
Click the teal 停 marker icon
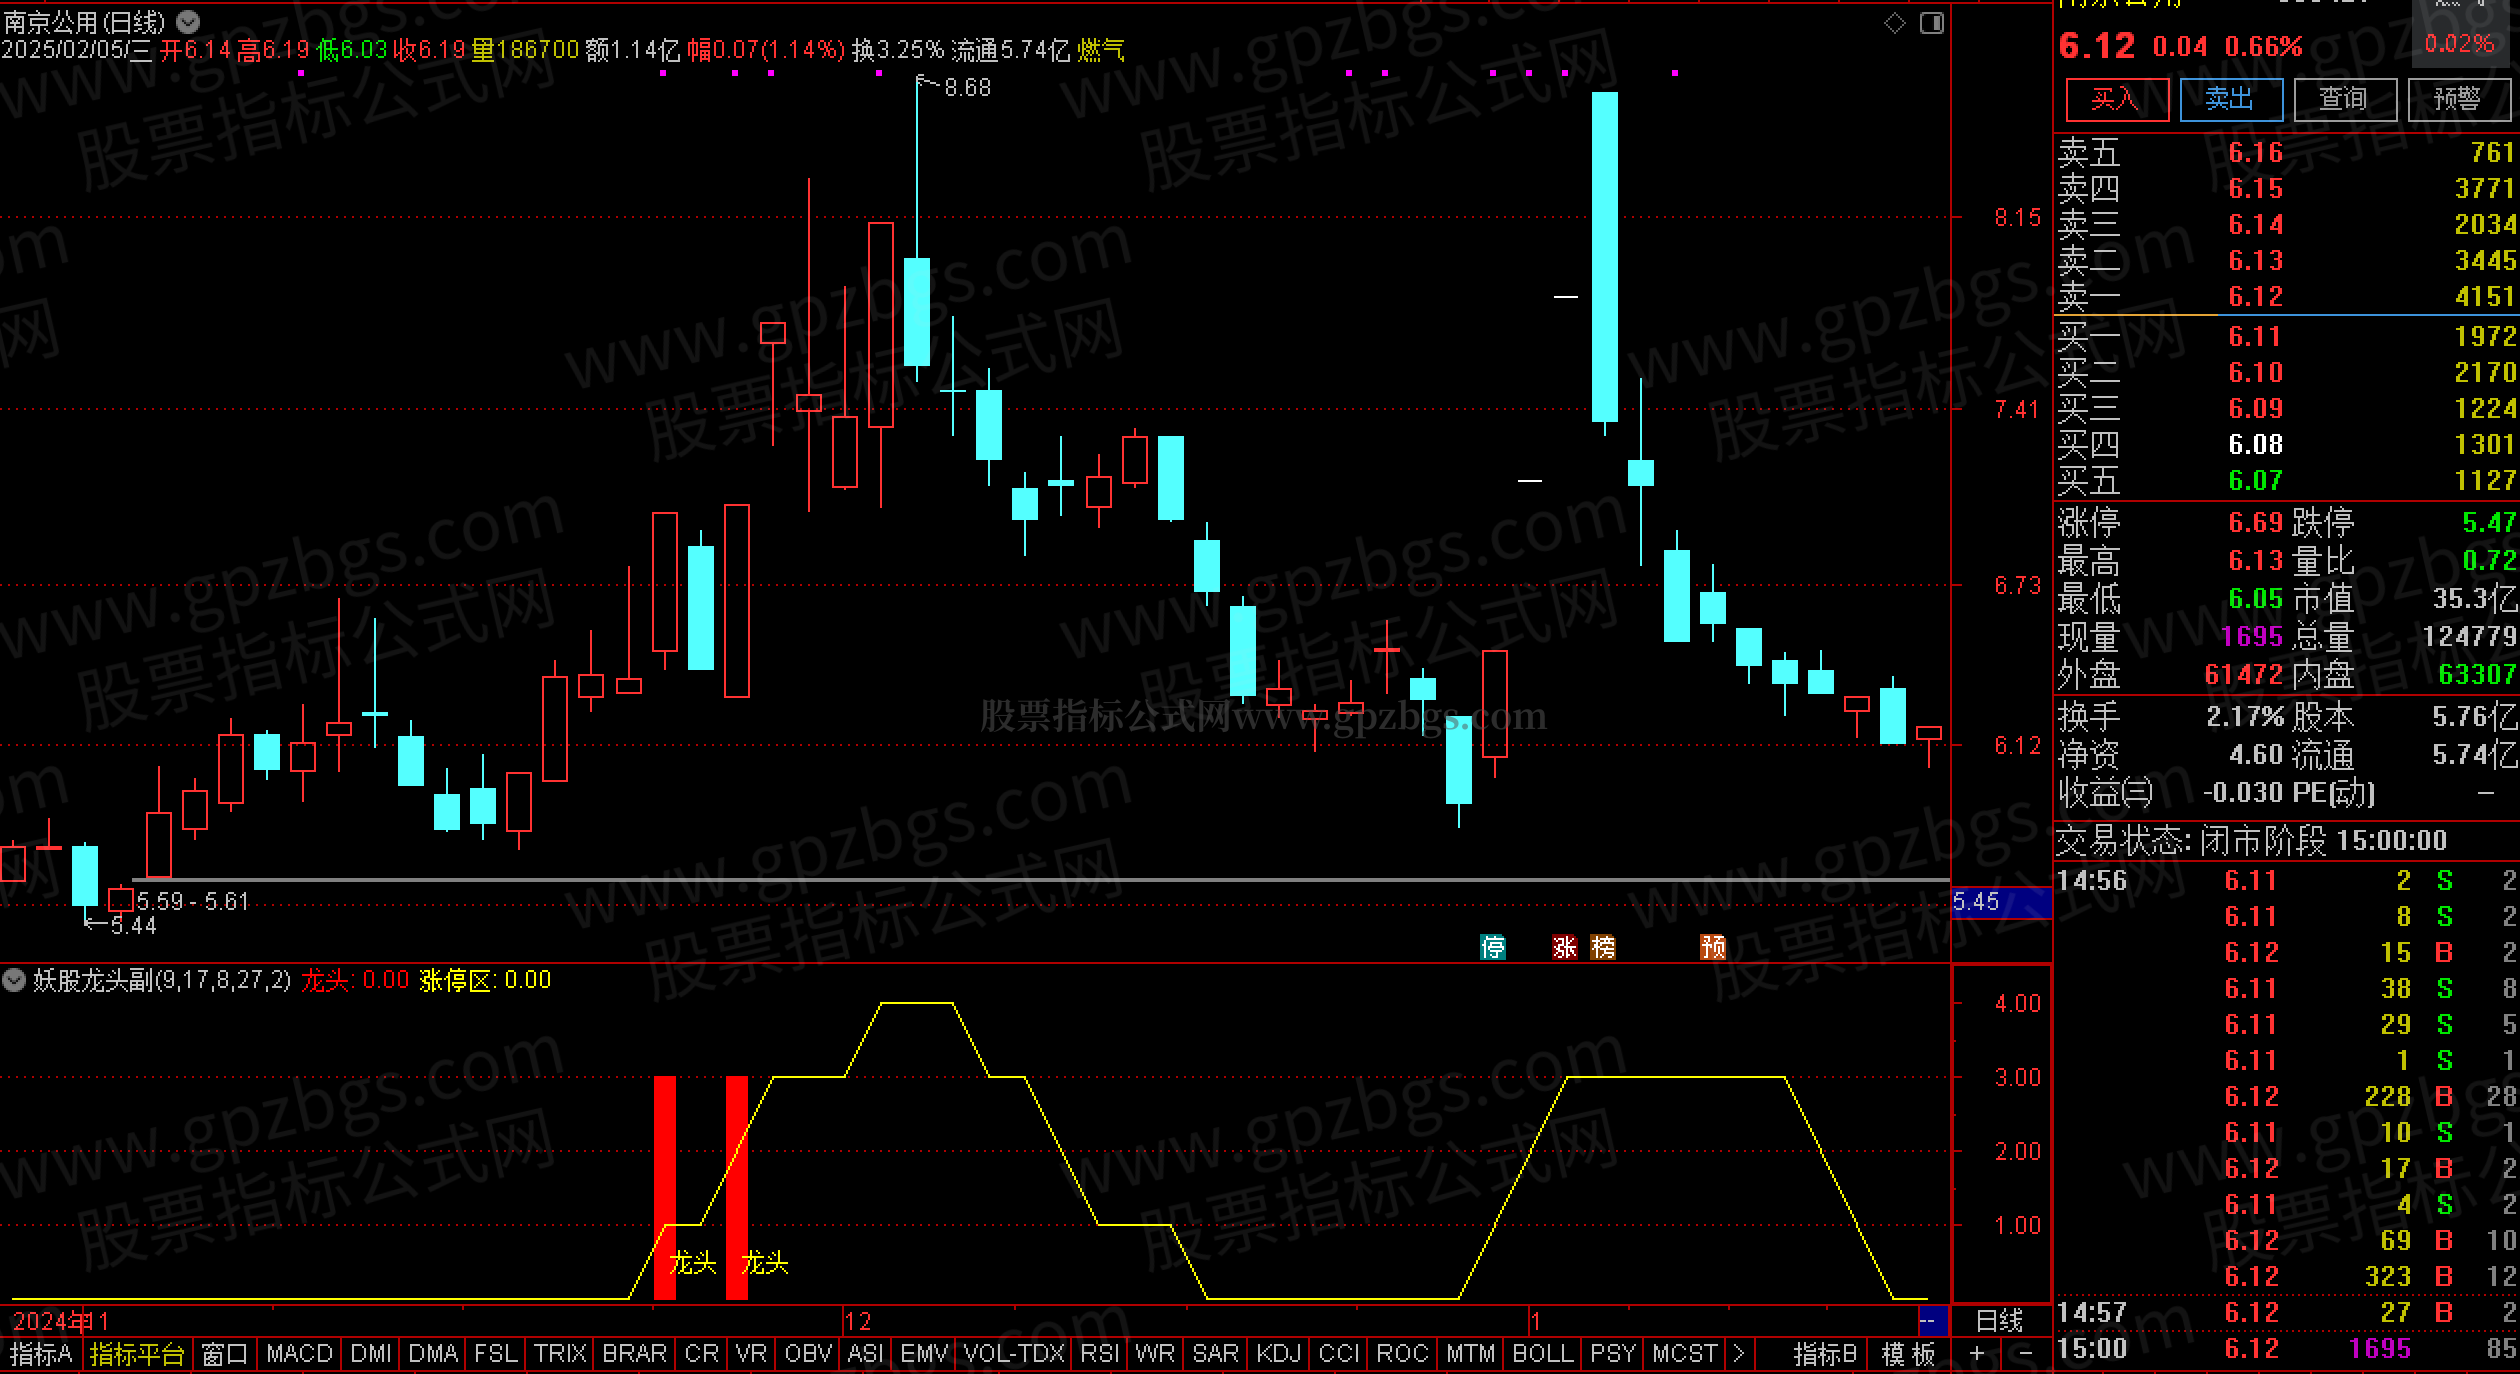pyautogui.click(x=1492, y=946)
